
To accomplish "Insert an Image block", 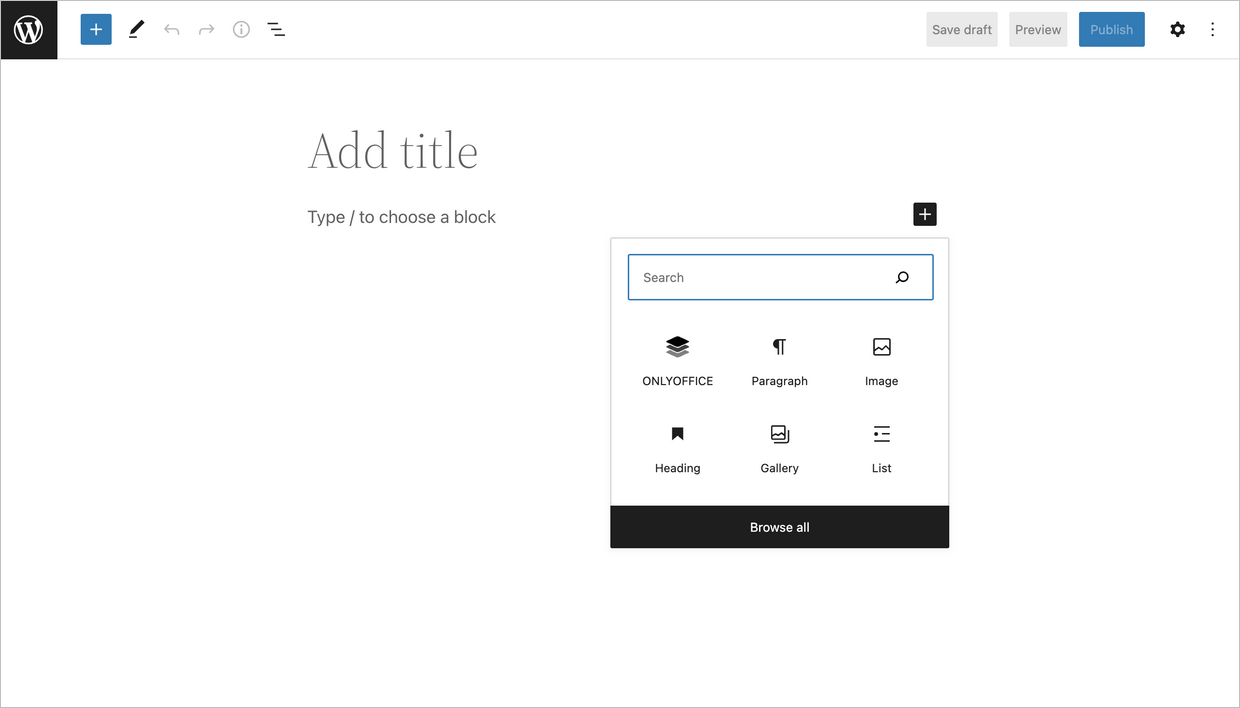I will (881, 360).
